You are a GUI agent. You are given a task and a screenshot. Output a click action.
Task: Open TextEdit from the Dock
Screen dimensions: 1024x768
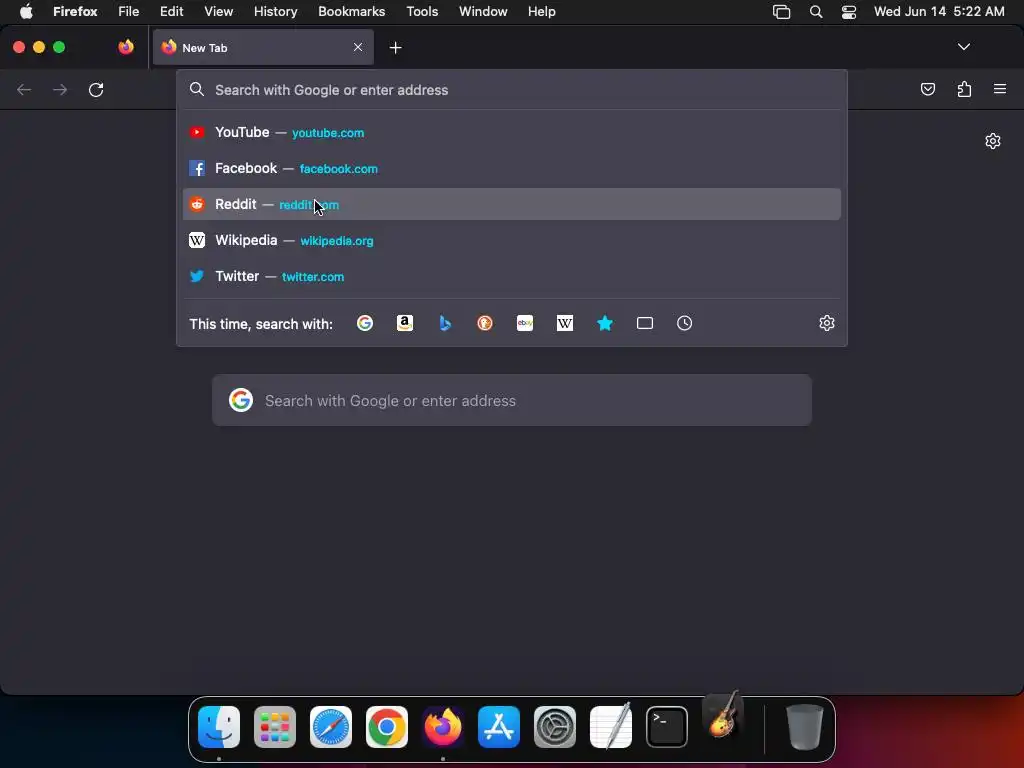click(x=611, y=726)
